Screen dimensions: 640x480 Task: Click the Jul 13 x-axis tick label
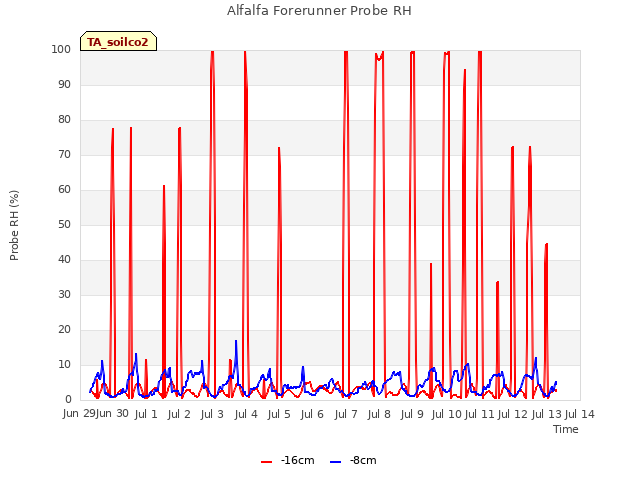tap(547, 414)
